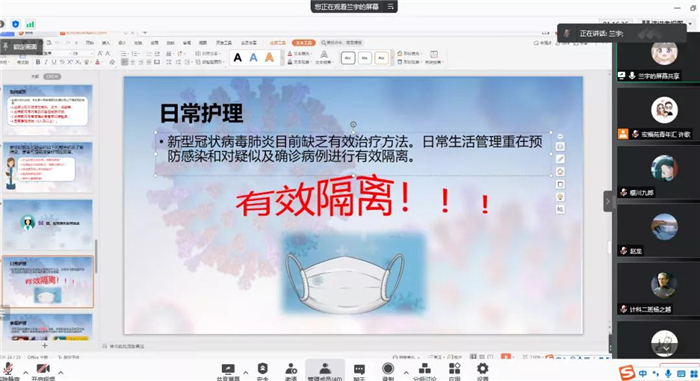Open the Insert ribbon menu tab
The width and height of the screenshot is (700, 381).
tap(106, 43)
